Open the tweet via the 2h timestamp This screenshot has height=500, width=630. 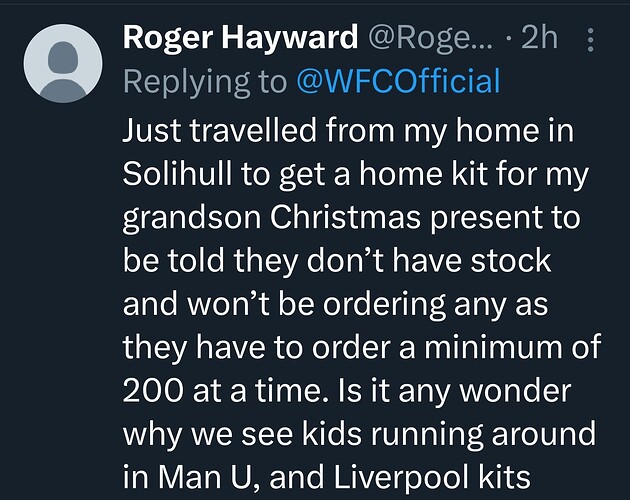(540, 37)
